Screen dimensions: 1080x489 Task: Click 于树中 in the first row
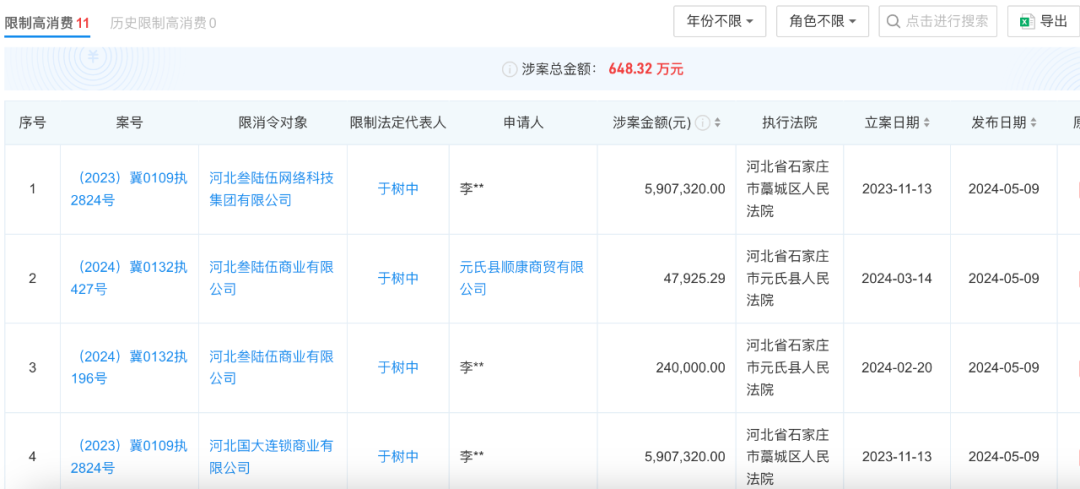398,189
